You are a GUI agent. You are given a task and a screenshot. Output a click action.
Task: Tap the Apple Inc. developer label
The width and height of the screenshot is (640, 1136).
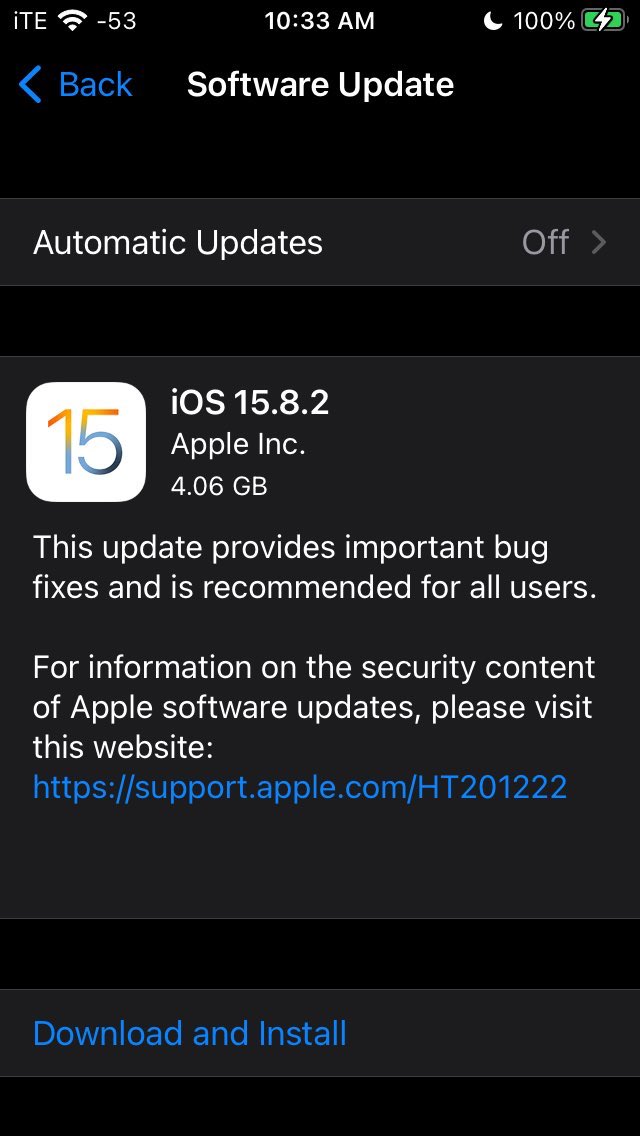click(x=238, y=444)
